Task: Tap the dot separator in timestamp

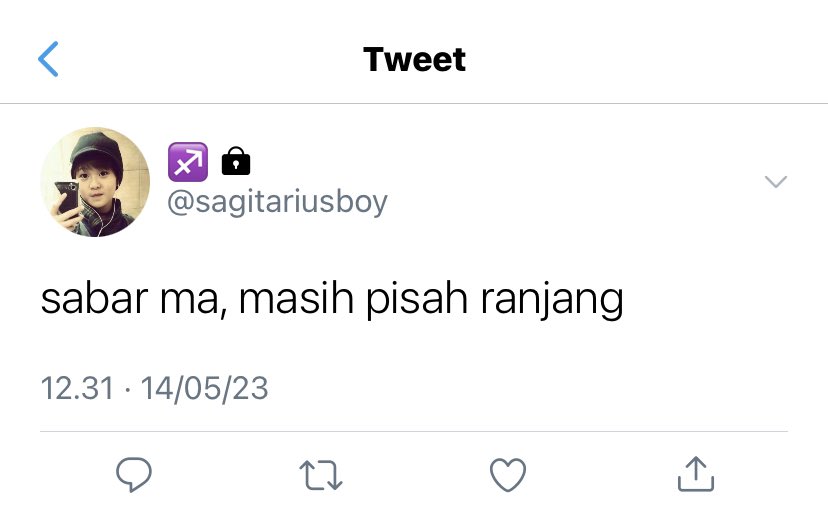Action: [127, 390]
